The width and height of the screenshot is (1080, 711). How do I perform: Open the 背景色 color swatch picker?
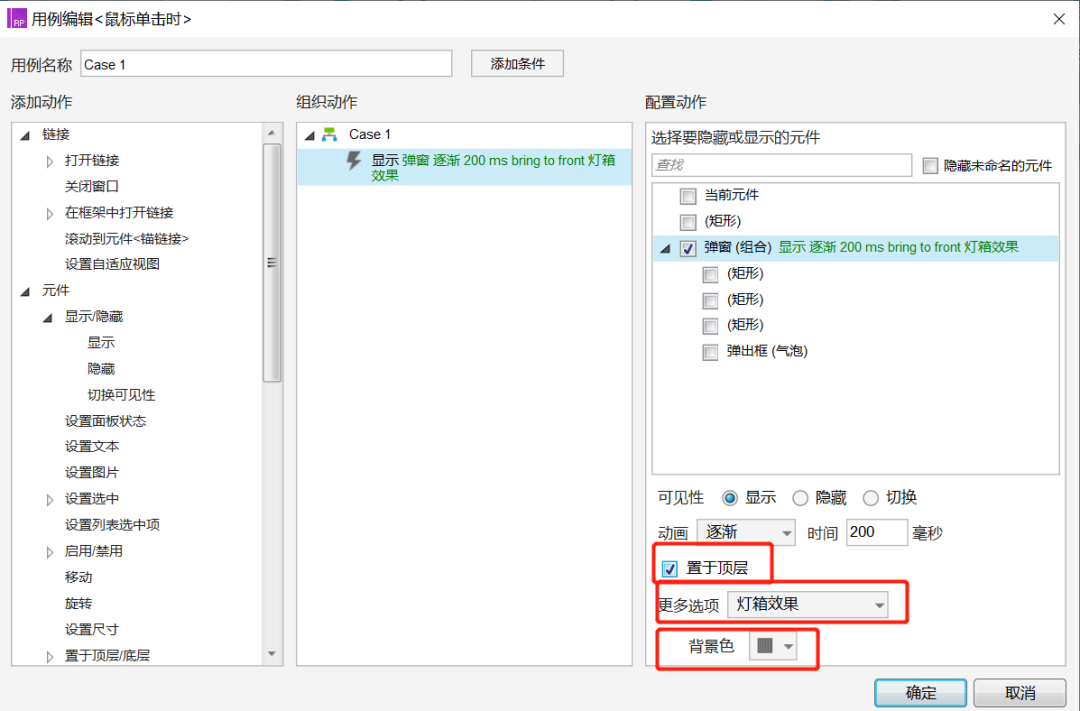coord(772,646)
